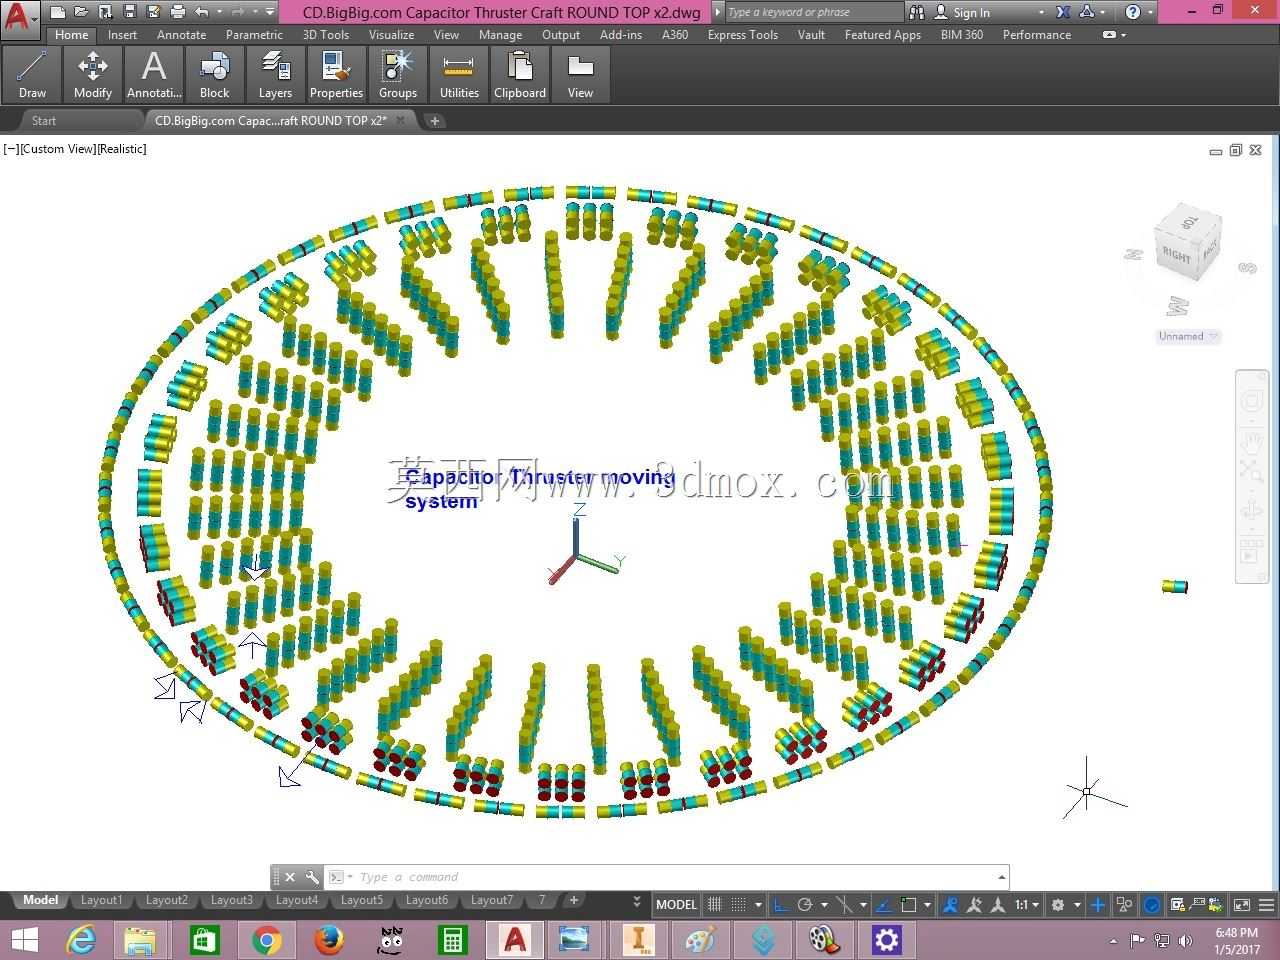Toggle 2D object snap
1280x960 pixels.
[908, 905]
